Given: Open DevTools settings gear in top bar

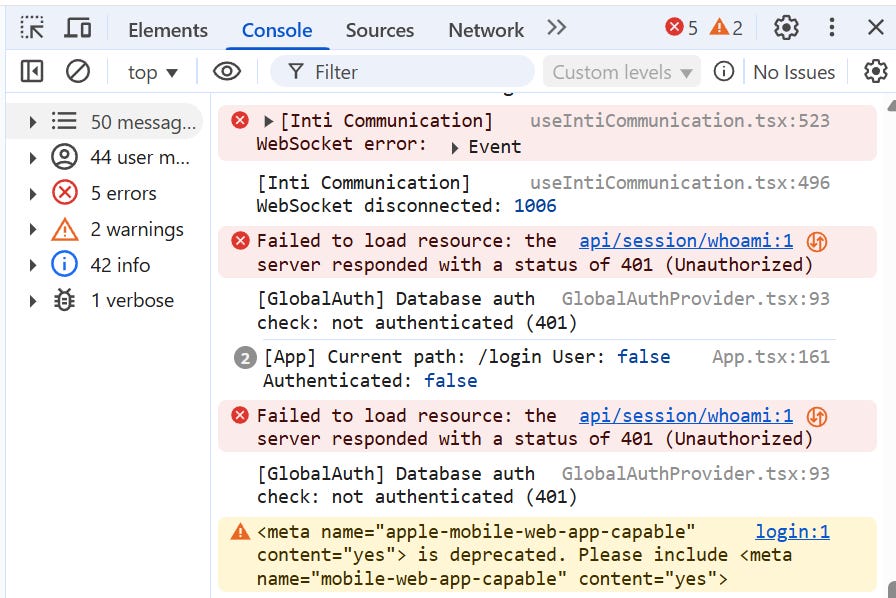Looking at the screenshot, I should (x=786, y=27).
